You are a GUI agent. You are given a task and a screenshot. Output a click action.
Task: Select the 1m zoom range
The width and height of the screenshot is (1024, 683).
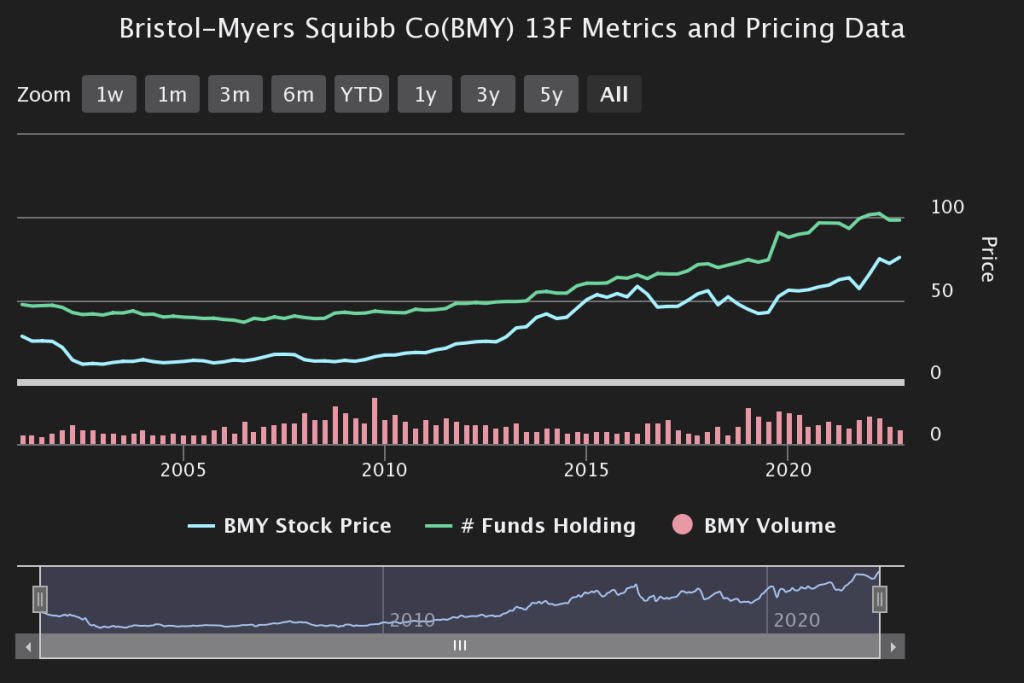point(172,95)
